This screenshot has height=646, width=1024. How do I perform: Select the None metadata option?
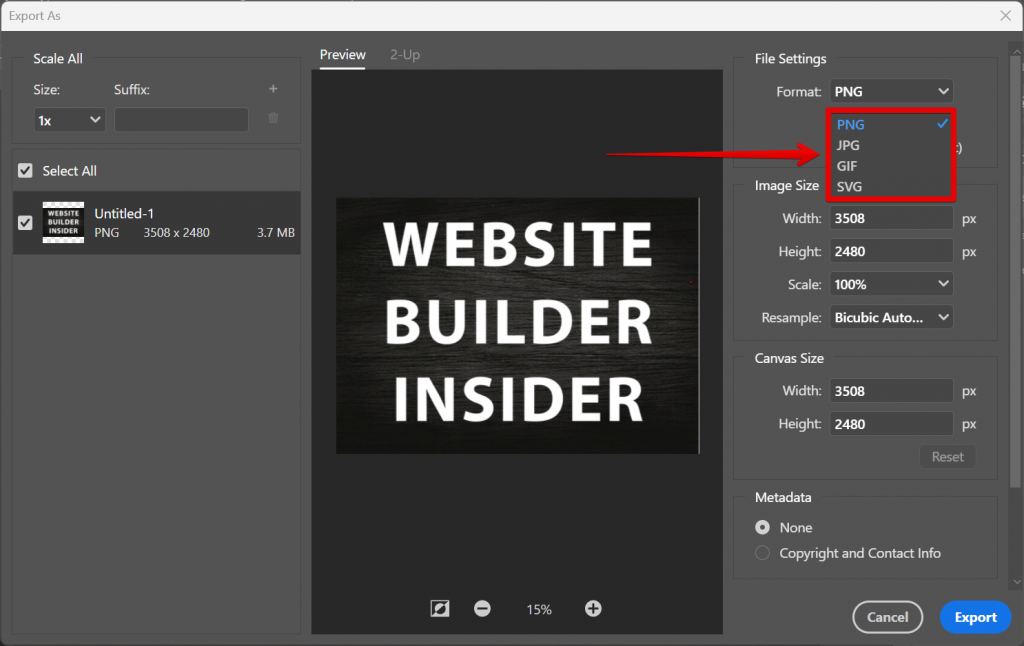click(x=763, y=527)
